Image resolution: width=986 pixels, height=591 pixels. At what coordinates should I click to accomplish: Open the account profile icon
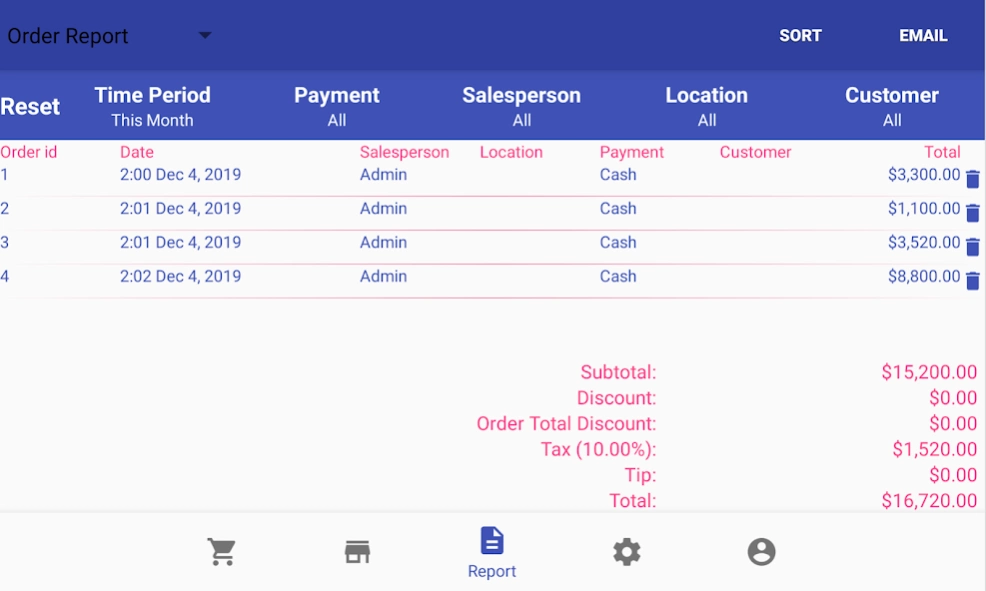761,551
